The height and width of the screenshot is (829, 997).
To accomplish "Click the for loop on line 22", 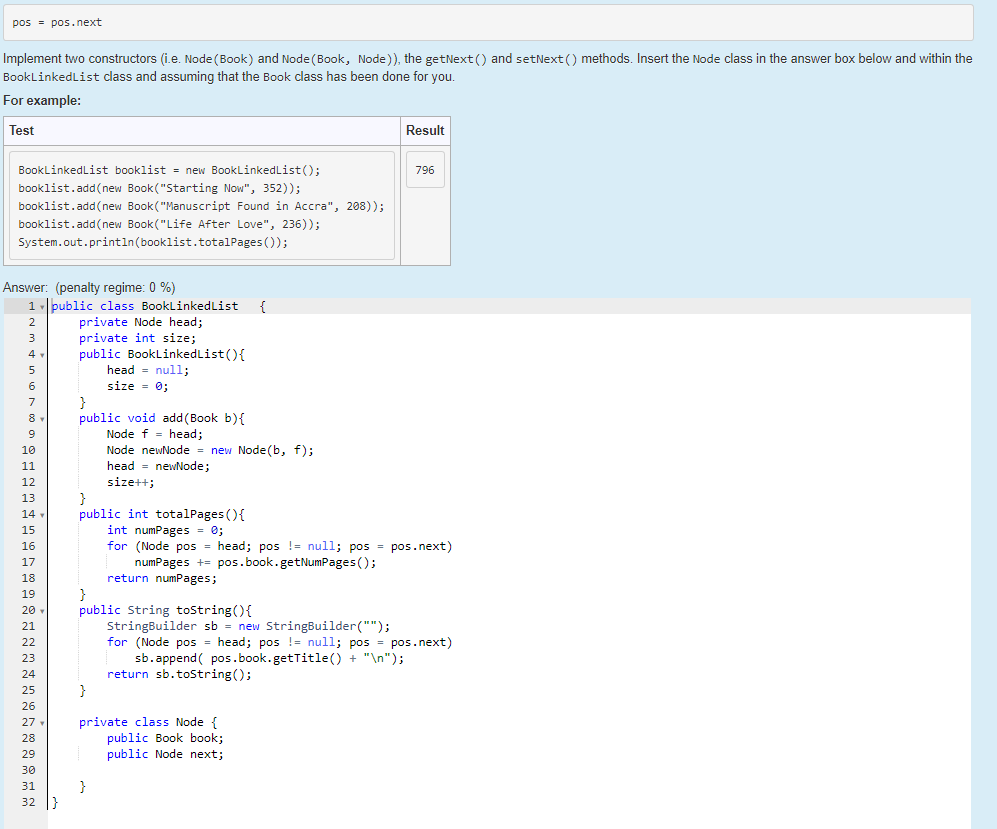I will click(x=279, y=642).
